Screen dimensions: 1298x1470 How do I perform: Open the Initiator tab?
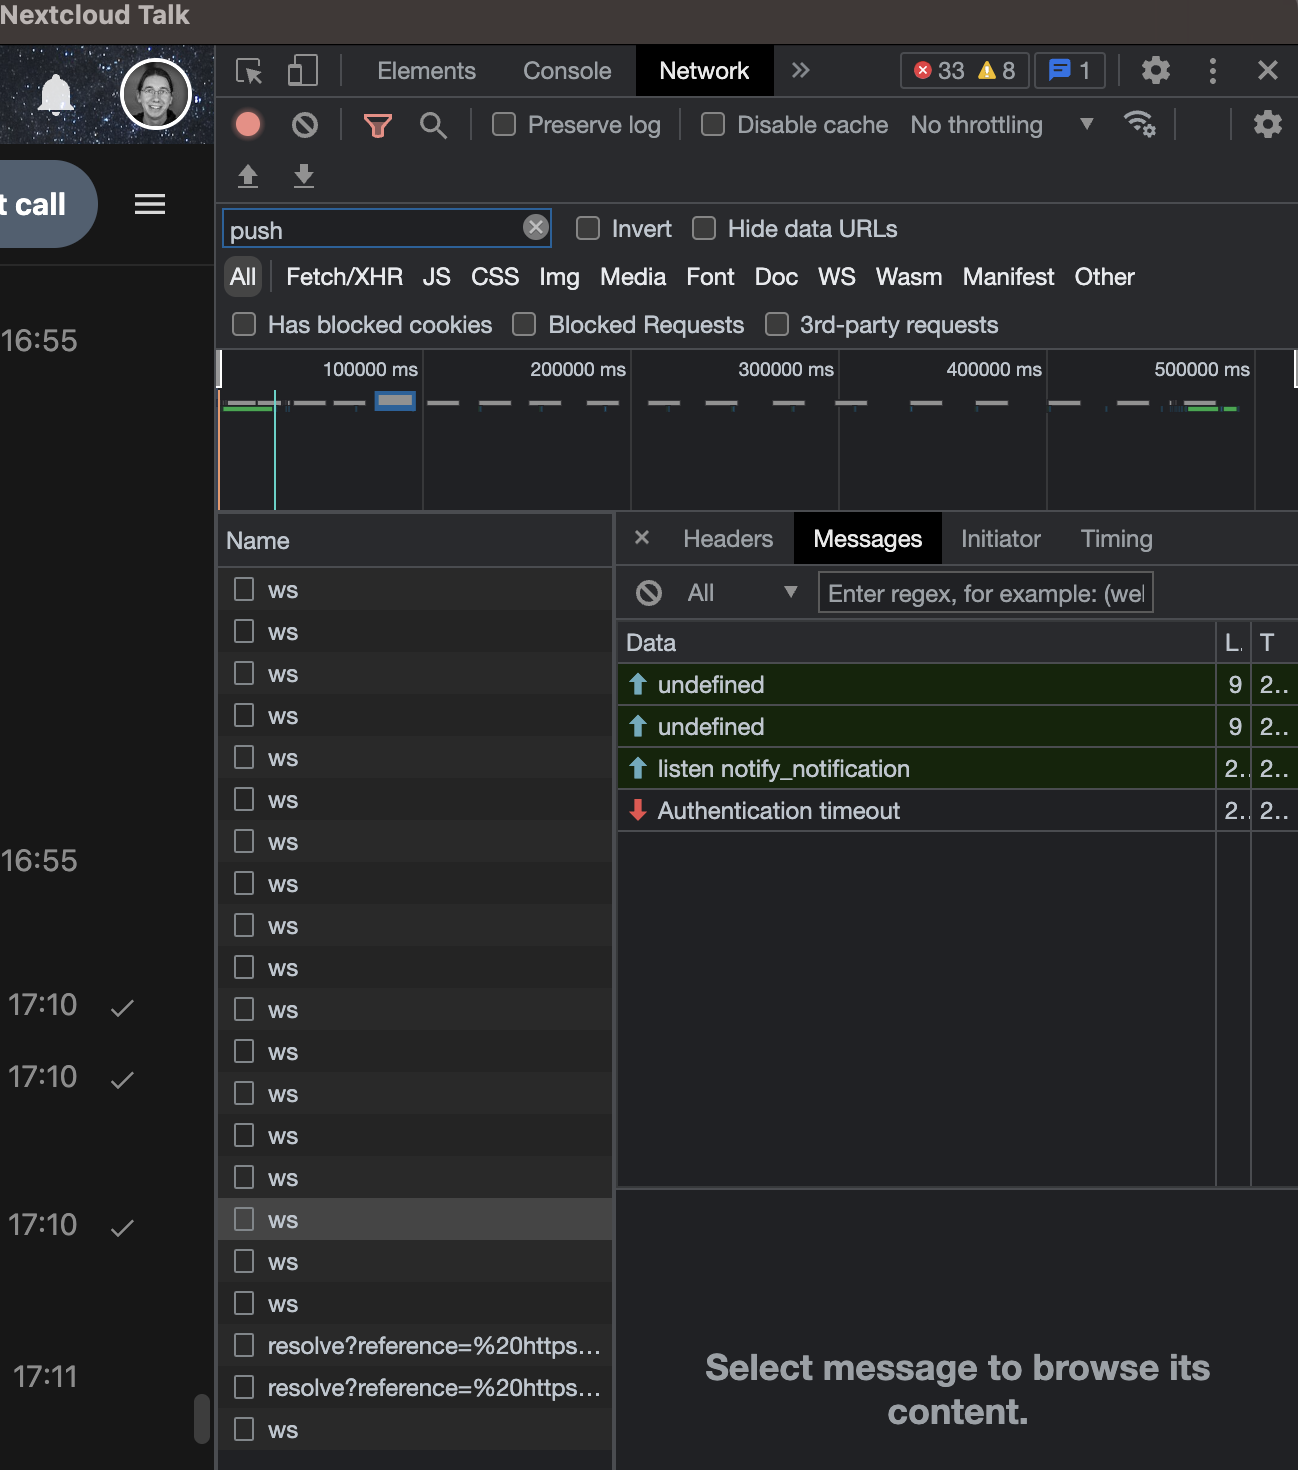pos(1001,539)
